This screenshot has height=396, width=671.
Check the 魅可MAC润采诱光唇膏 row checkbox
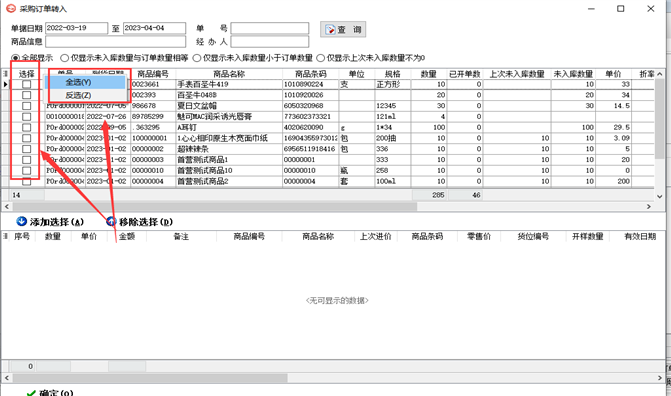(x=27, y=116)
